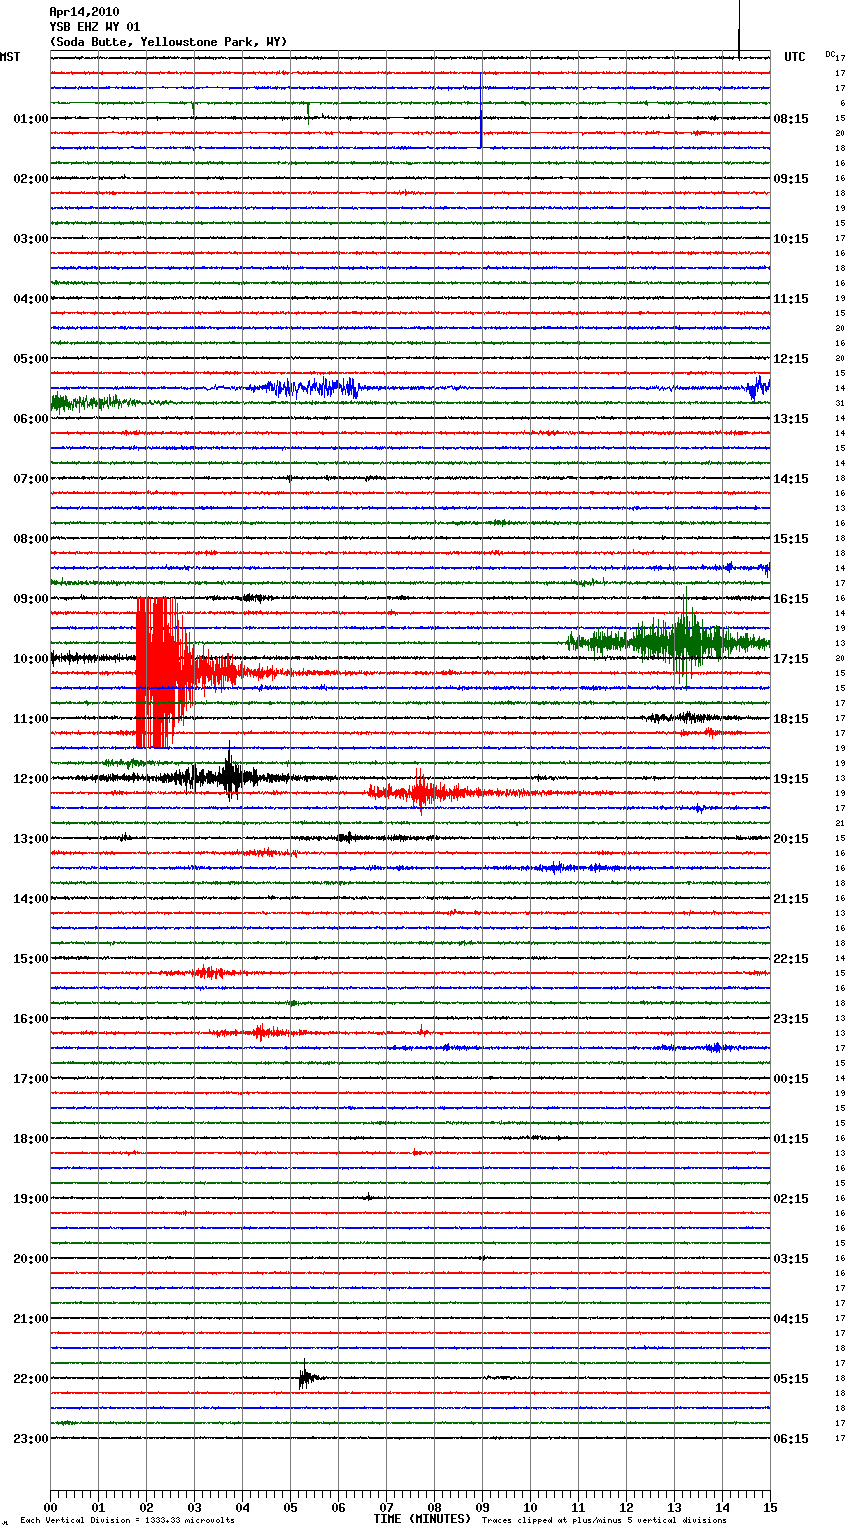The width and height of the screenshot is (850, 1534).
Task: Select the 19:00 MST time label
Action: 31,1199
